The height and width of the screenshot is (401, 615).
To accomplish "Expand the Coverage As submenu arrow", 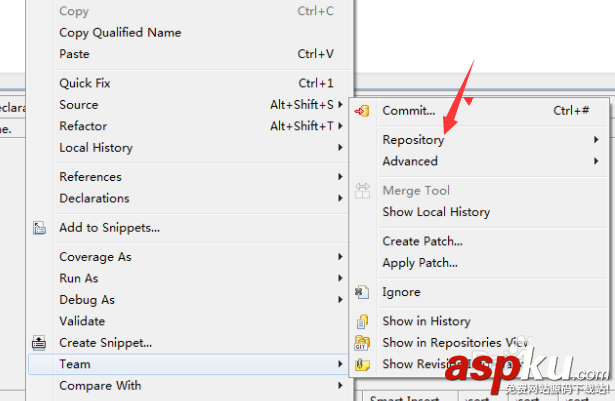I will point(340,257).
